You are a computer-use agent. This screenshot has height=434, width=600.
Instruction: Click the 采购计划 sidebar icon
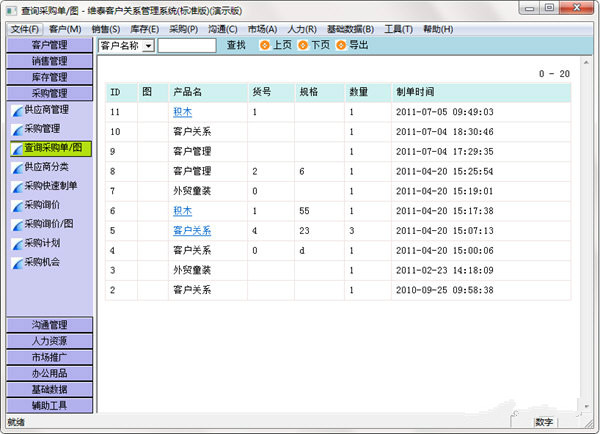click(x=18, y=244)
